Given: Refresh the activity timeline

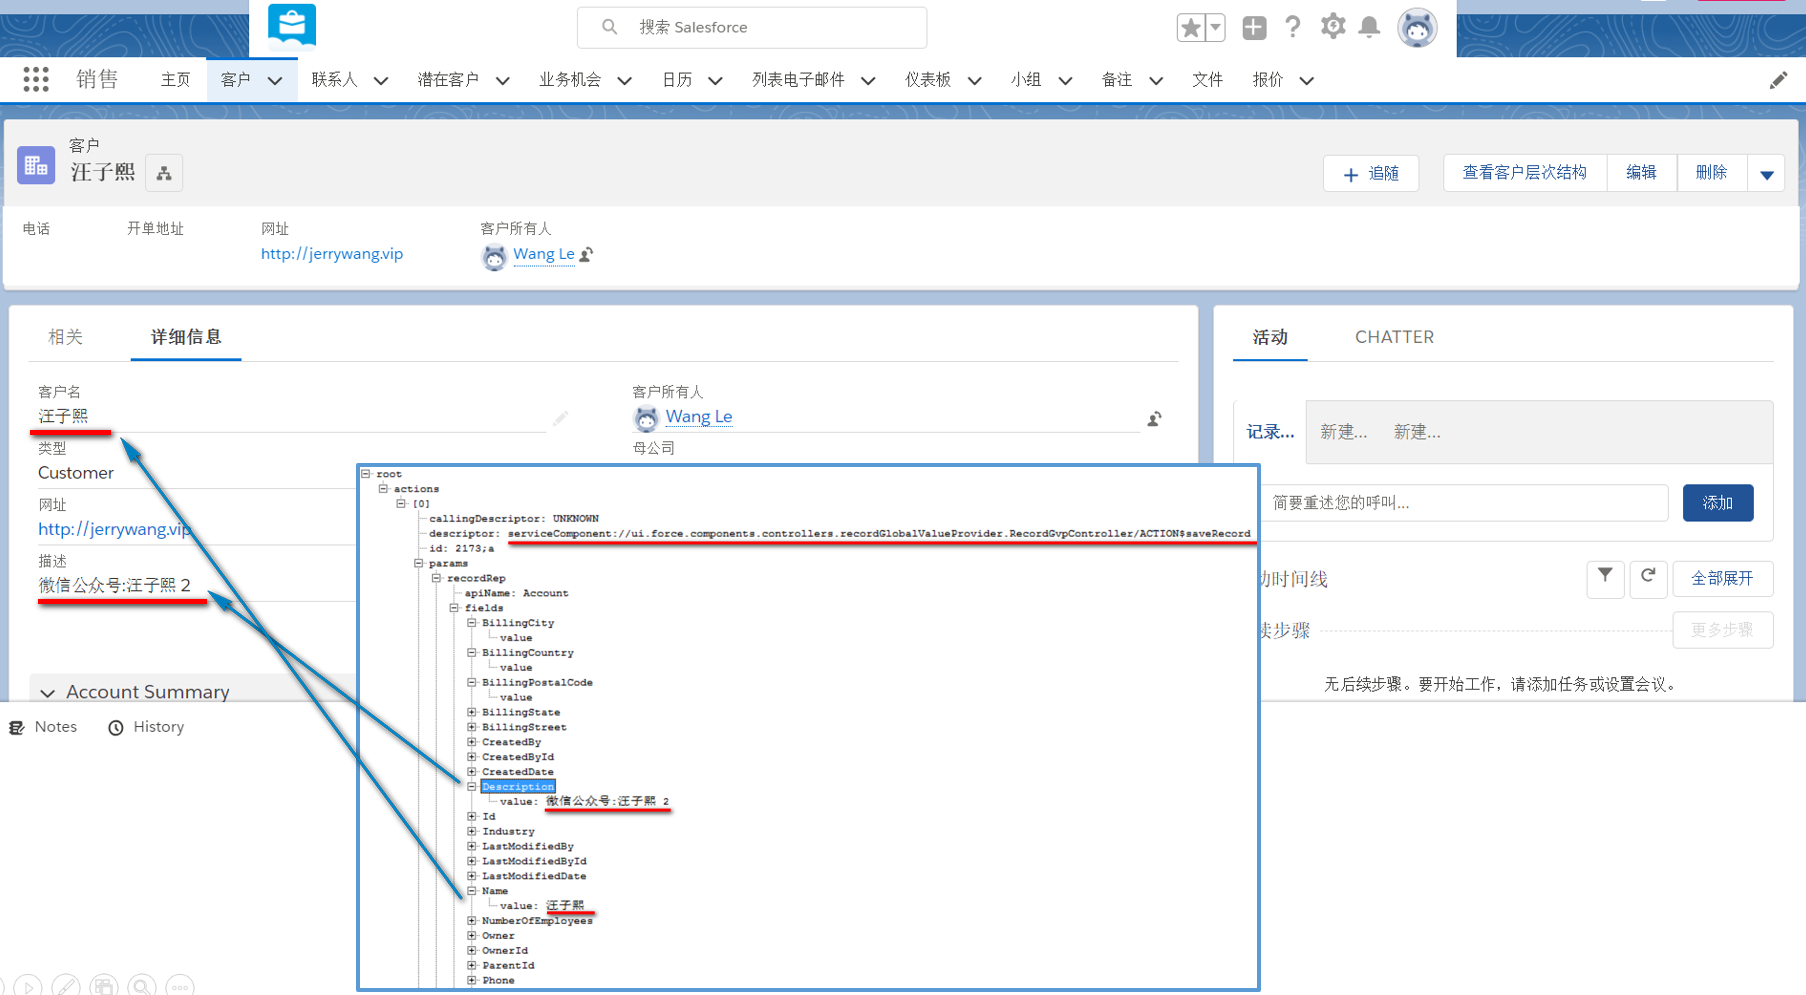Looking at the screenshot, I should coord(1648,578).
